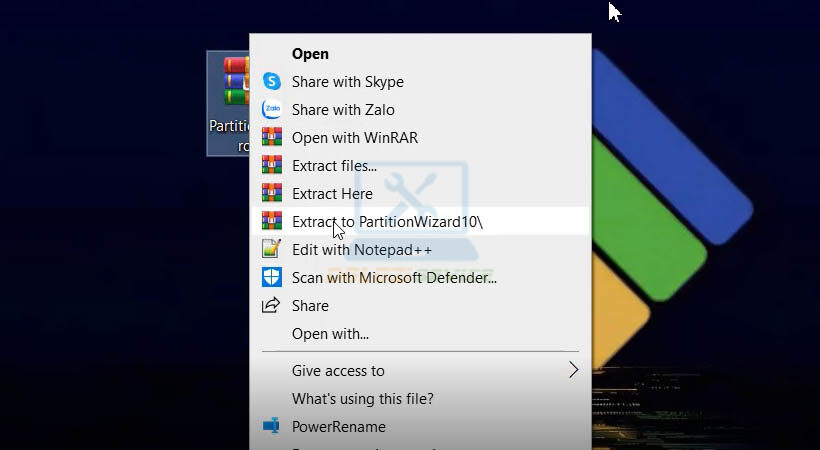Click the WinRAR icon next to Extract files
Image resolution: width=820 pixels, height=450 pixels.
[271, 165]
